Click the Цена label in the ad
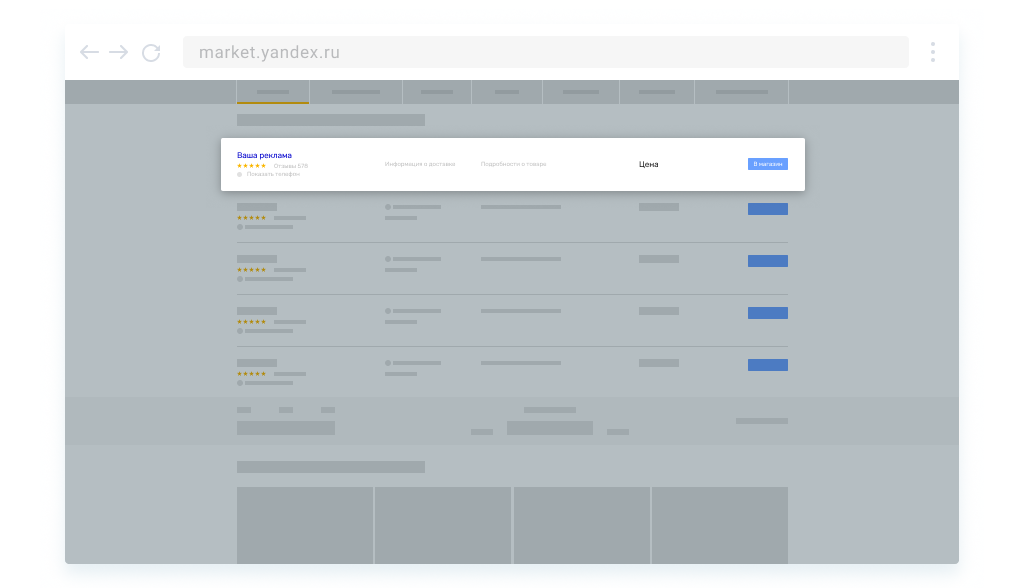 pyautogui.click(x=649, y=164)
